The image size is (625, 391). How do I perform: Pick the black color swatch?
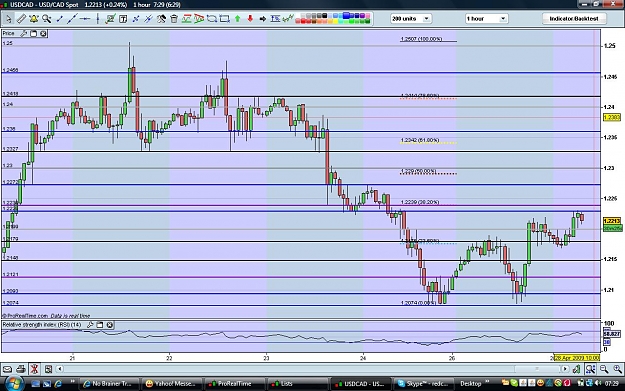click(x=324, y=16)
